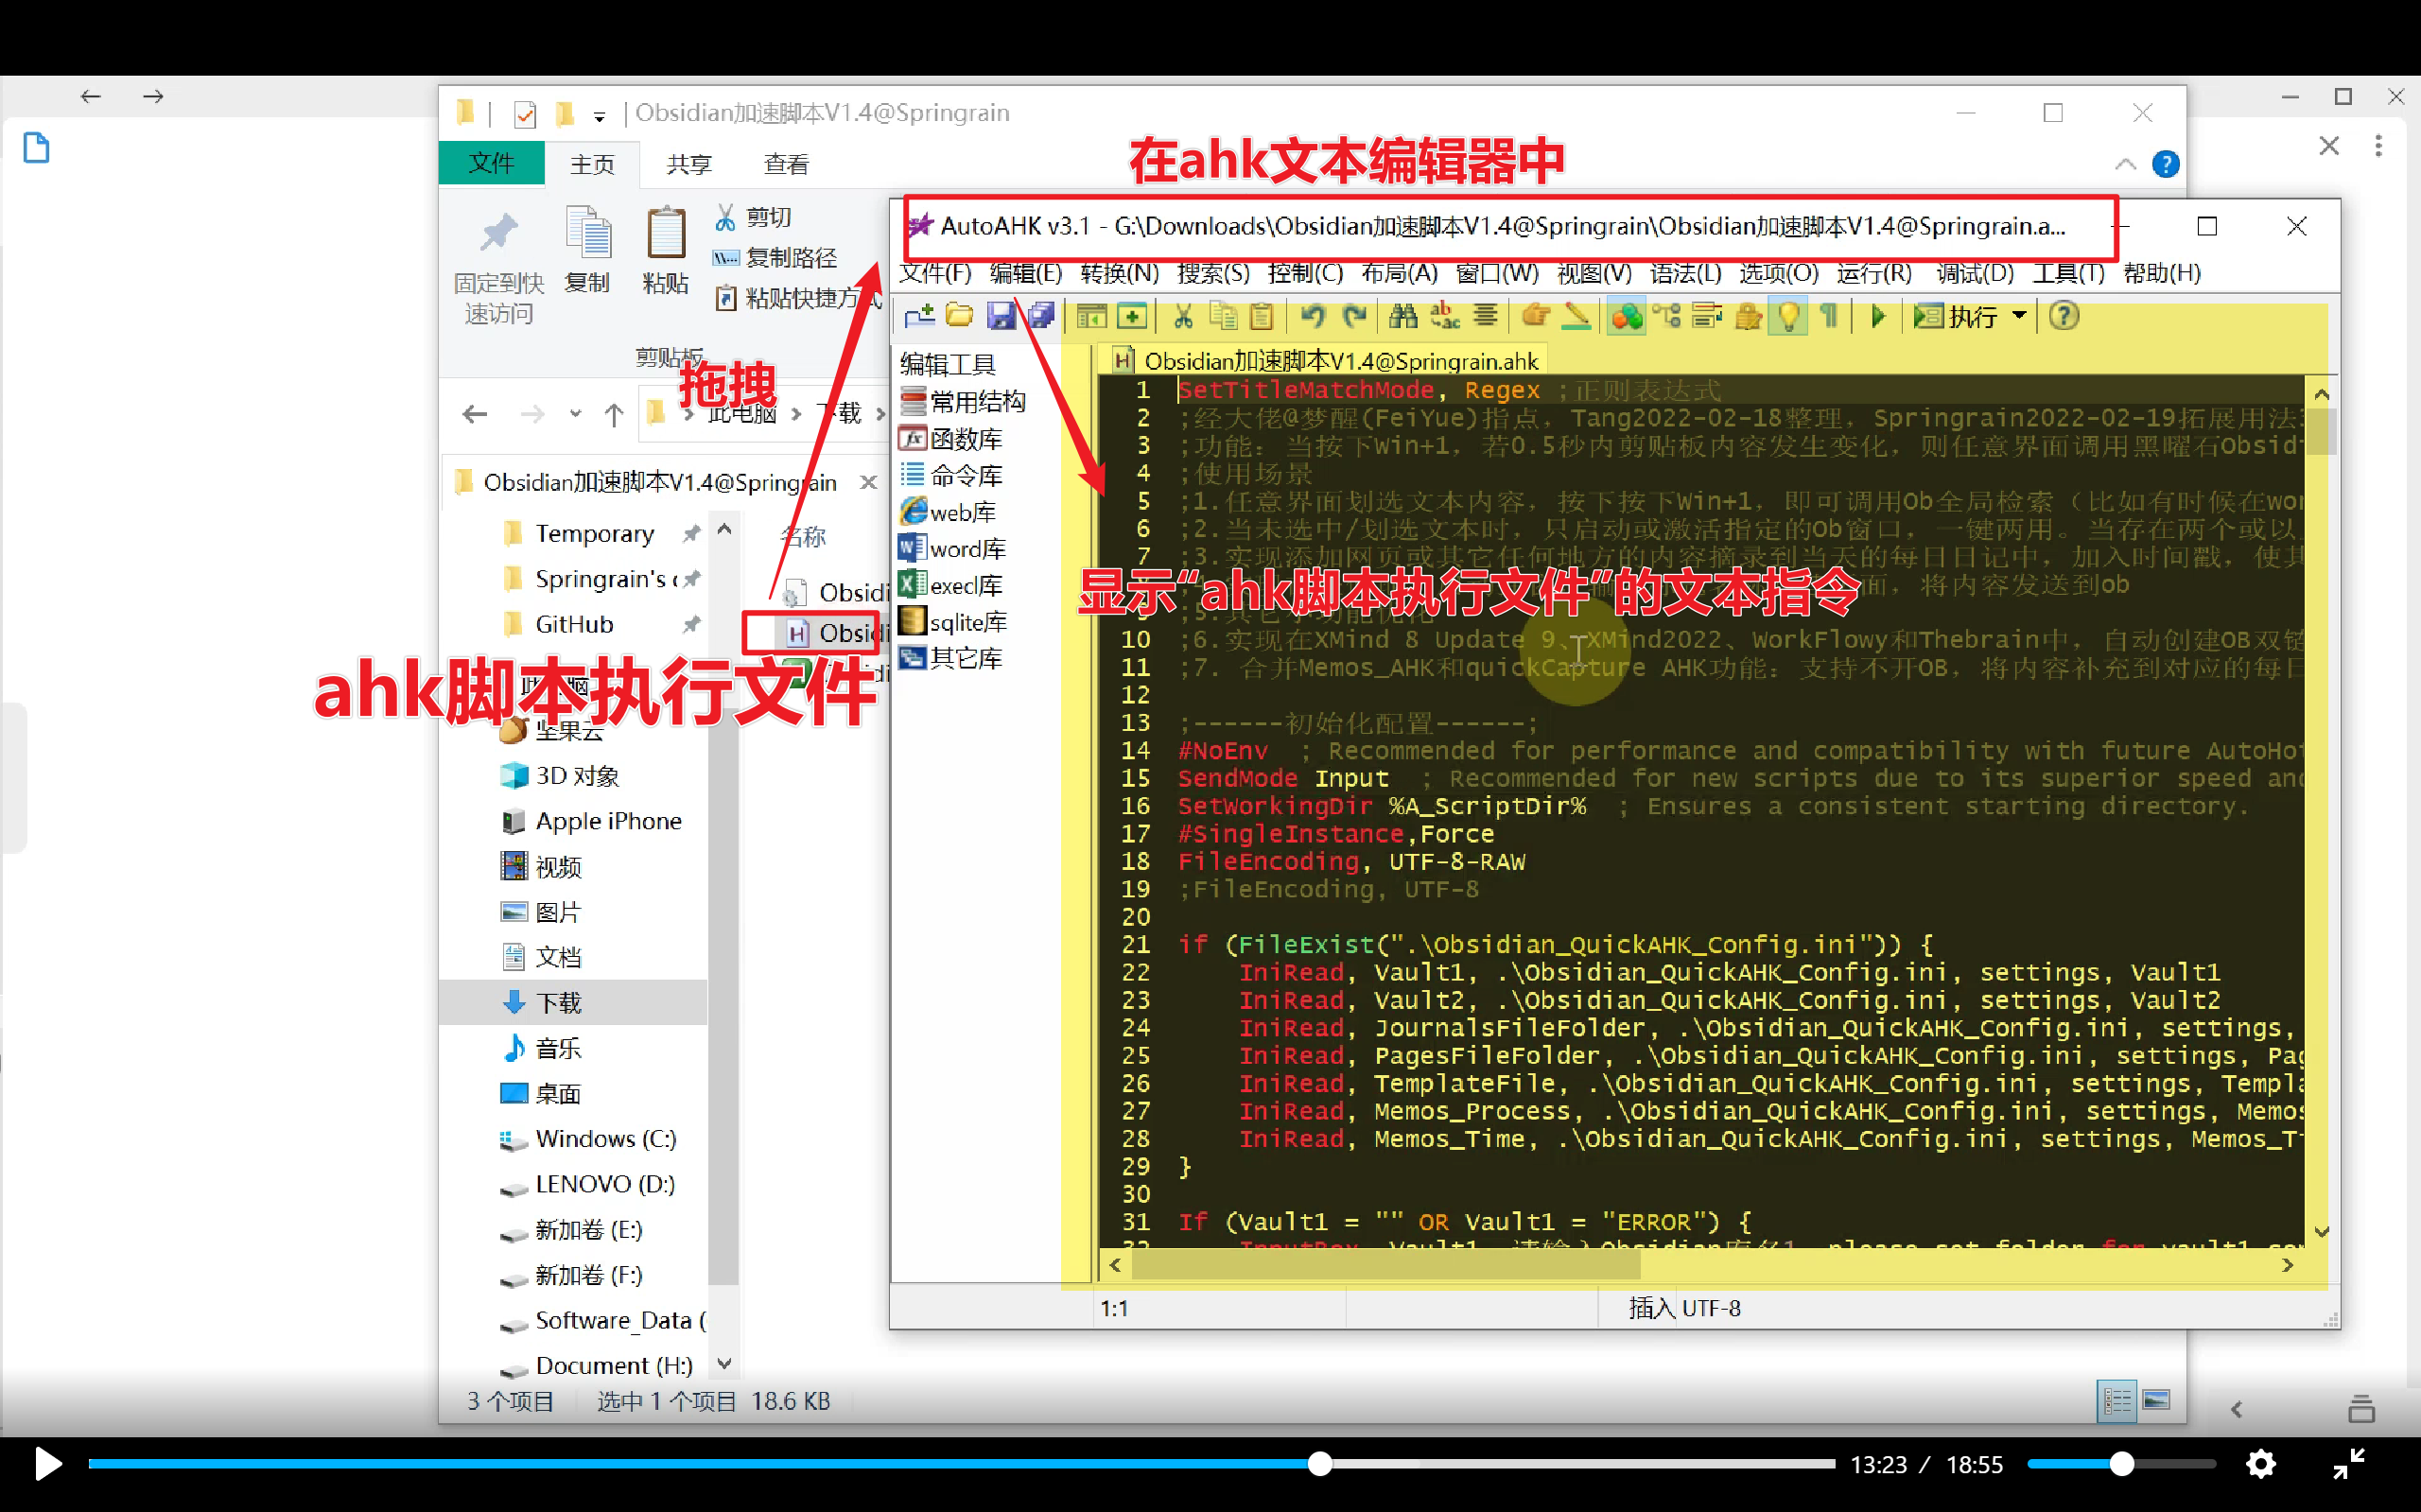Image resolution: width=2421 pixels, height=1512 pixels.
Task: Select 下载 in navigation pane
Action: coord(573,1002)
